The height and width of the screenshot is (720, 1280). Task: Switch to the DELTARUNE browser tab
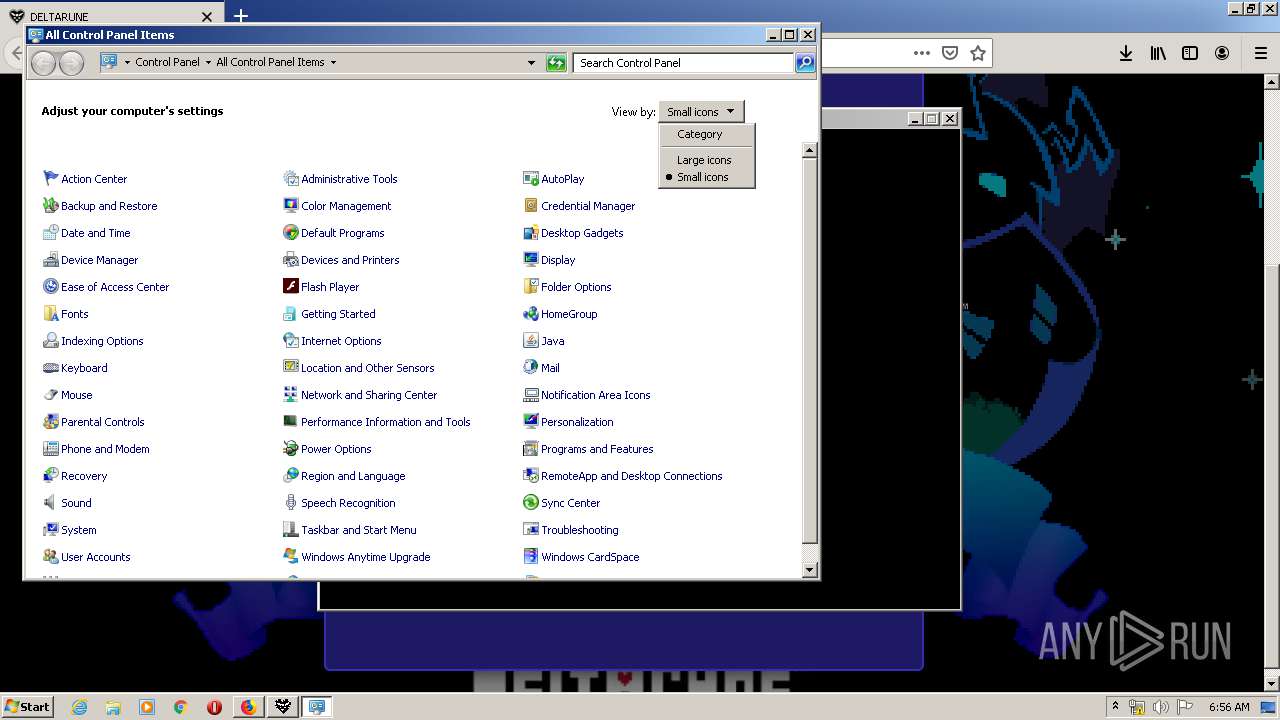click(110, 17)
